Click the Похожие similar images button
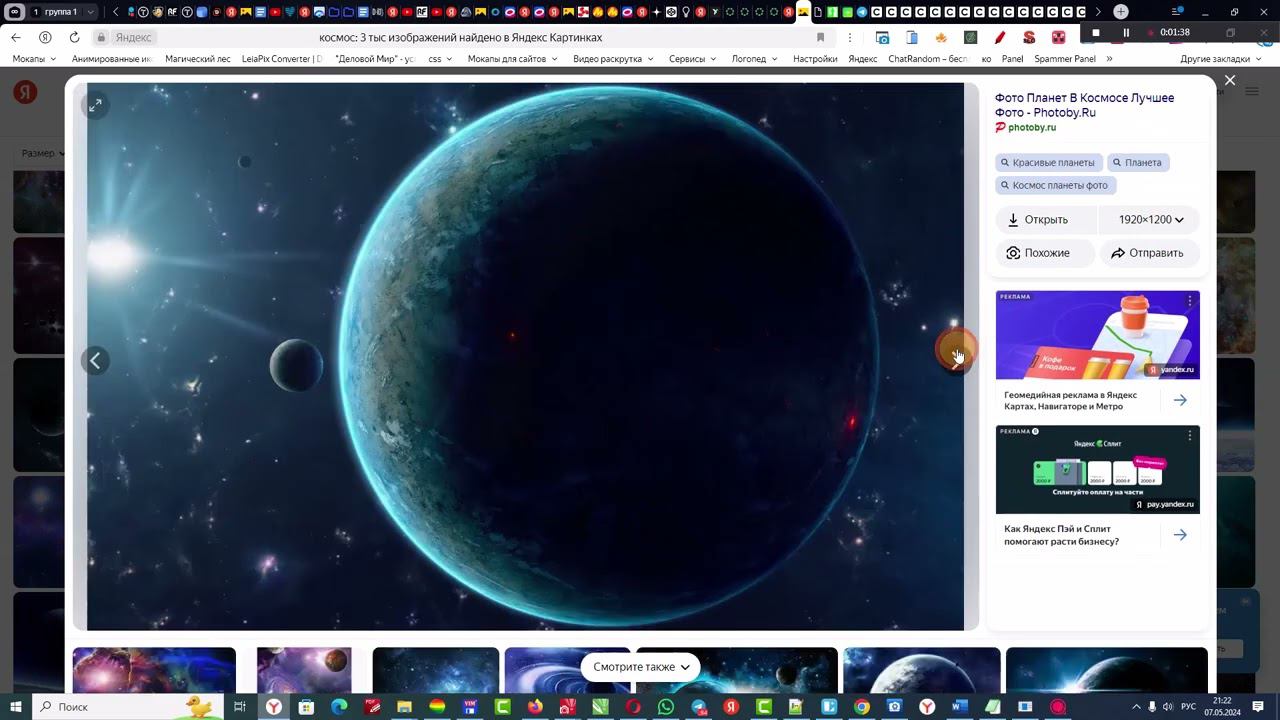Screen dimensions: 1280x720 pyautogui.click(x=1045, y=253)
